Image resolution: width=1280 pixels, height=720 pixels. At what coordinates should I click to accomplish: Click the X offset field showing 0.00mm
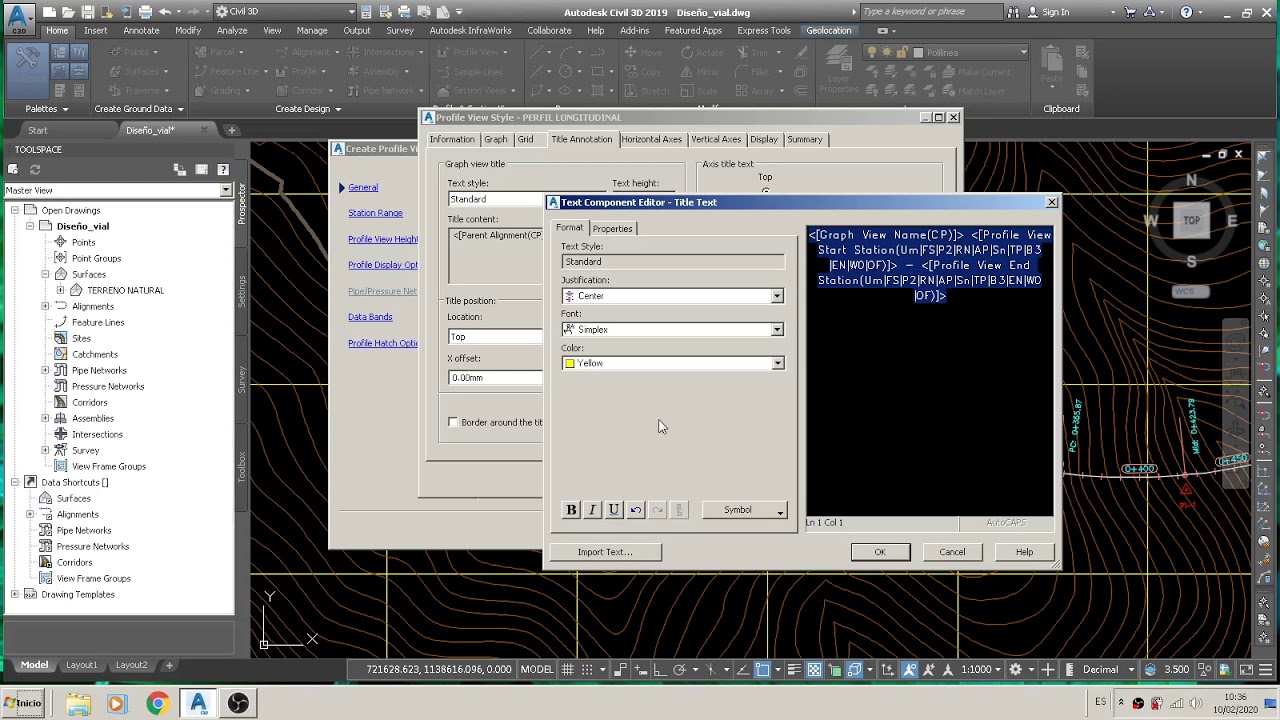496,378
